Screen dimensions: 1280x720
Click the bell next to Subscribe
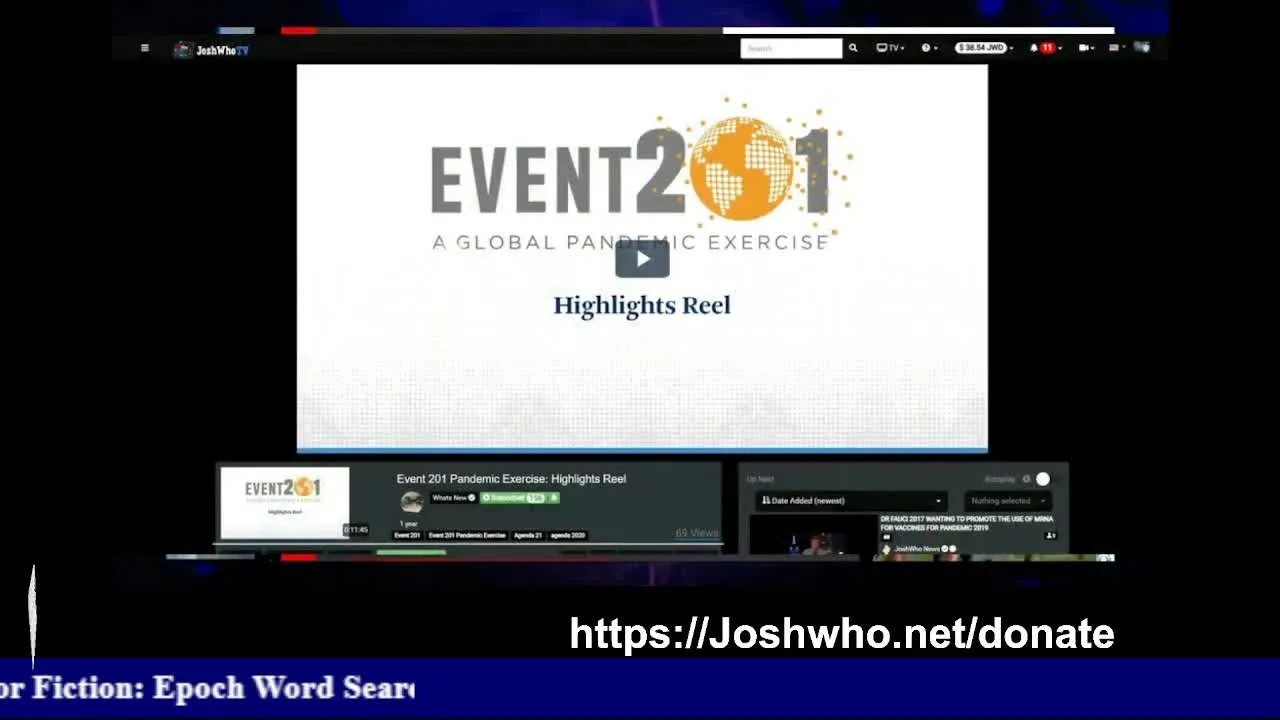click(x=553, y=498)
